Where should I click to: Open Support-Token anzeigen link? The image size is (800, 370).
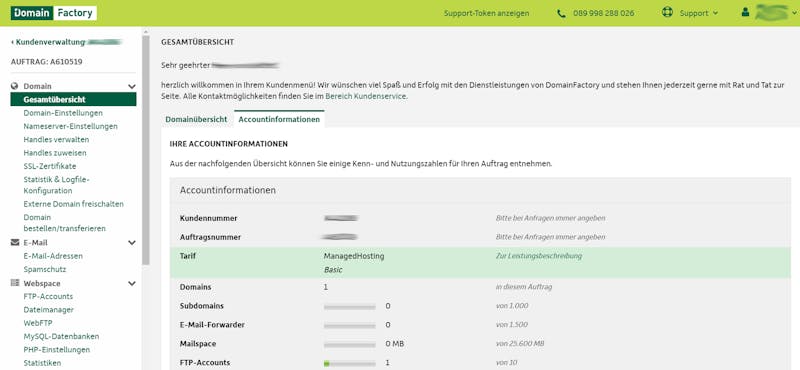pos(486,13)
